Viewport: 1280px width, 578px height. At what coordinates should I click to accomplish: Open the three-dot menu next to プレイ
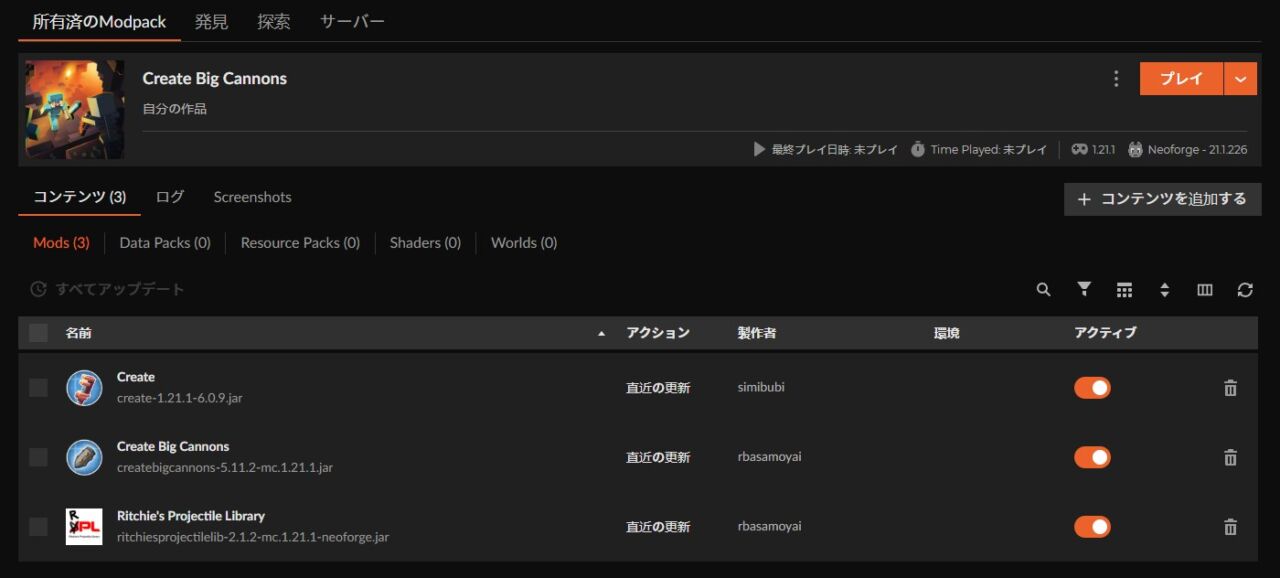pos(1116,78)
